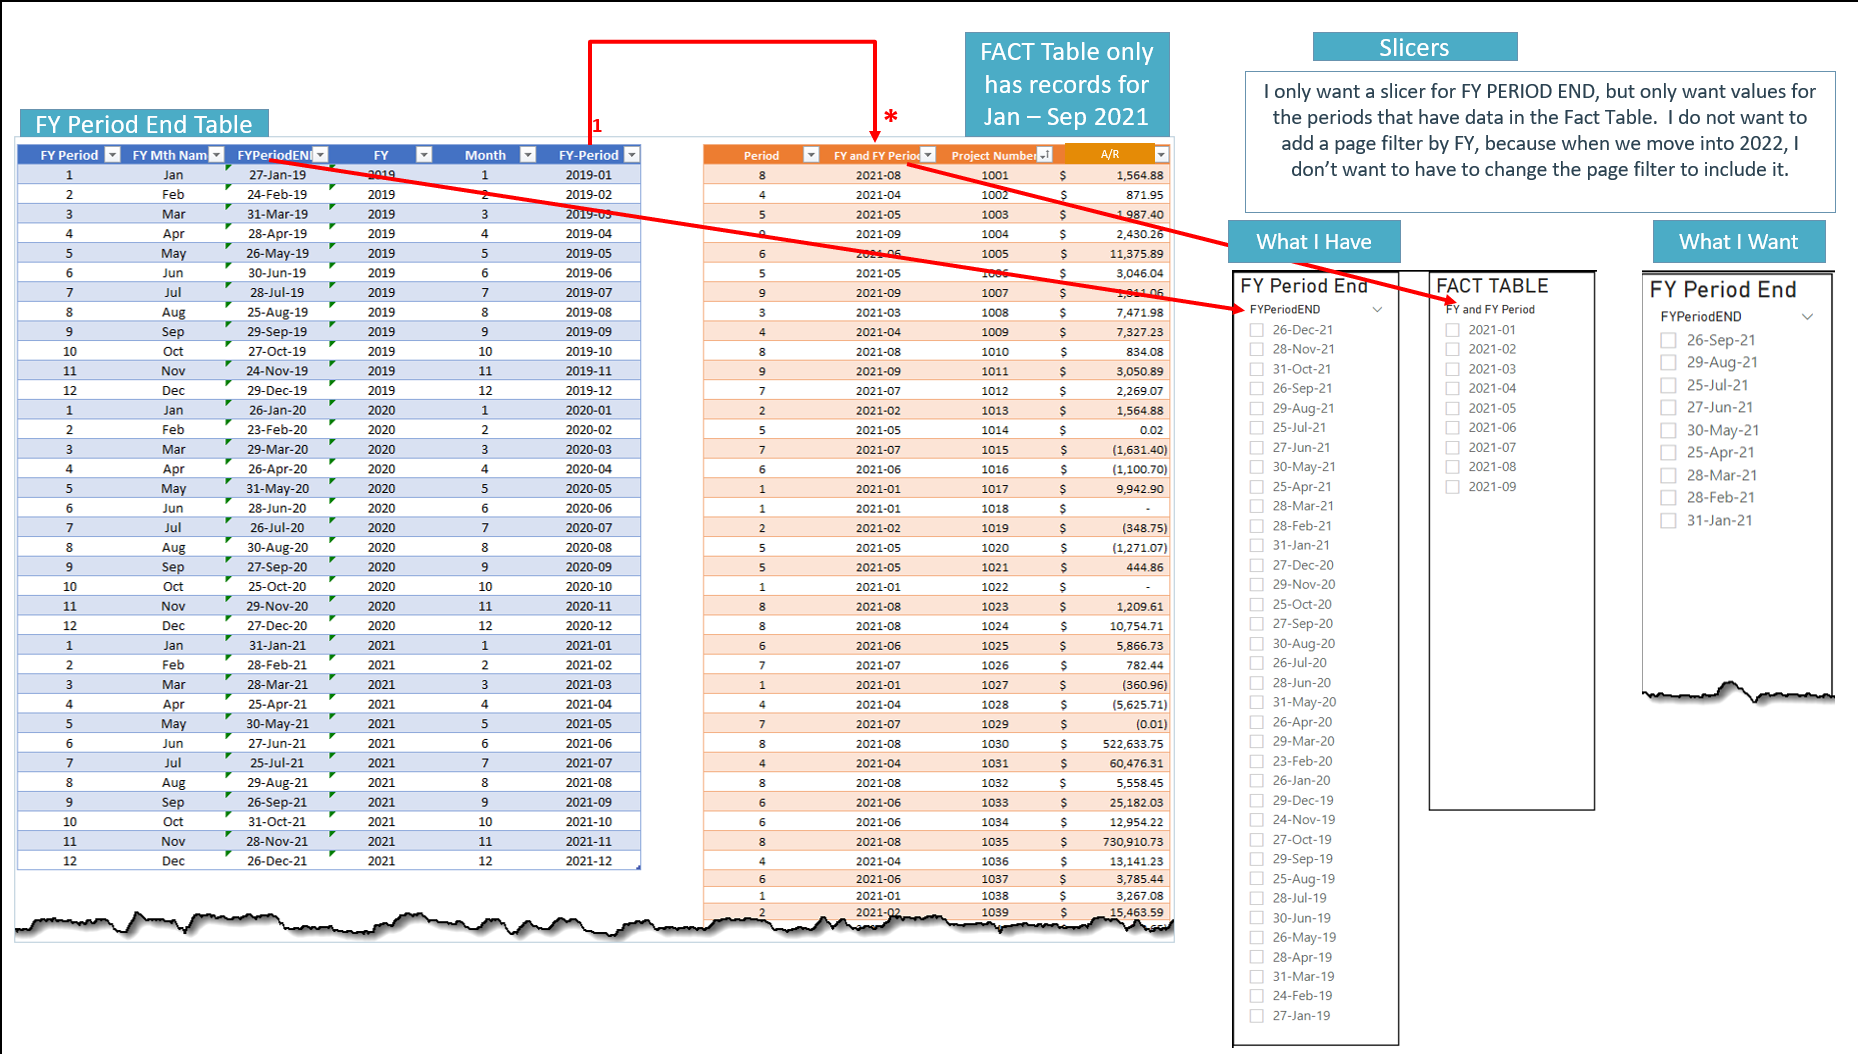
Task: Open the Period column filter in fact table
Action: [811, 154]
